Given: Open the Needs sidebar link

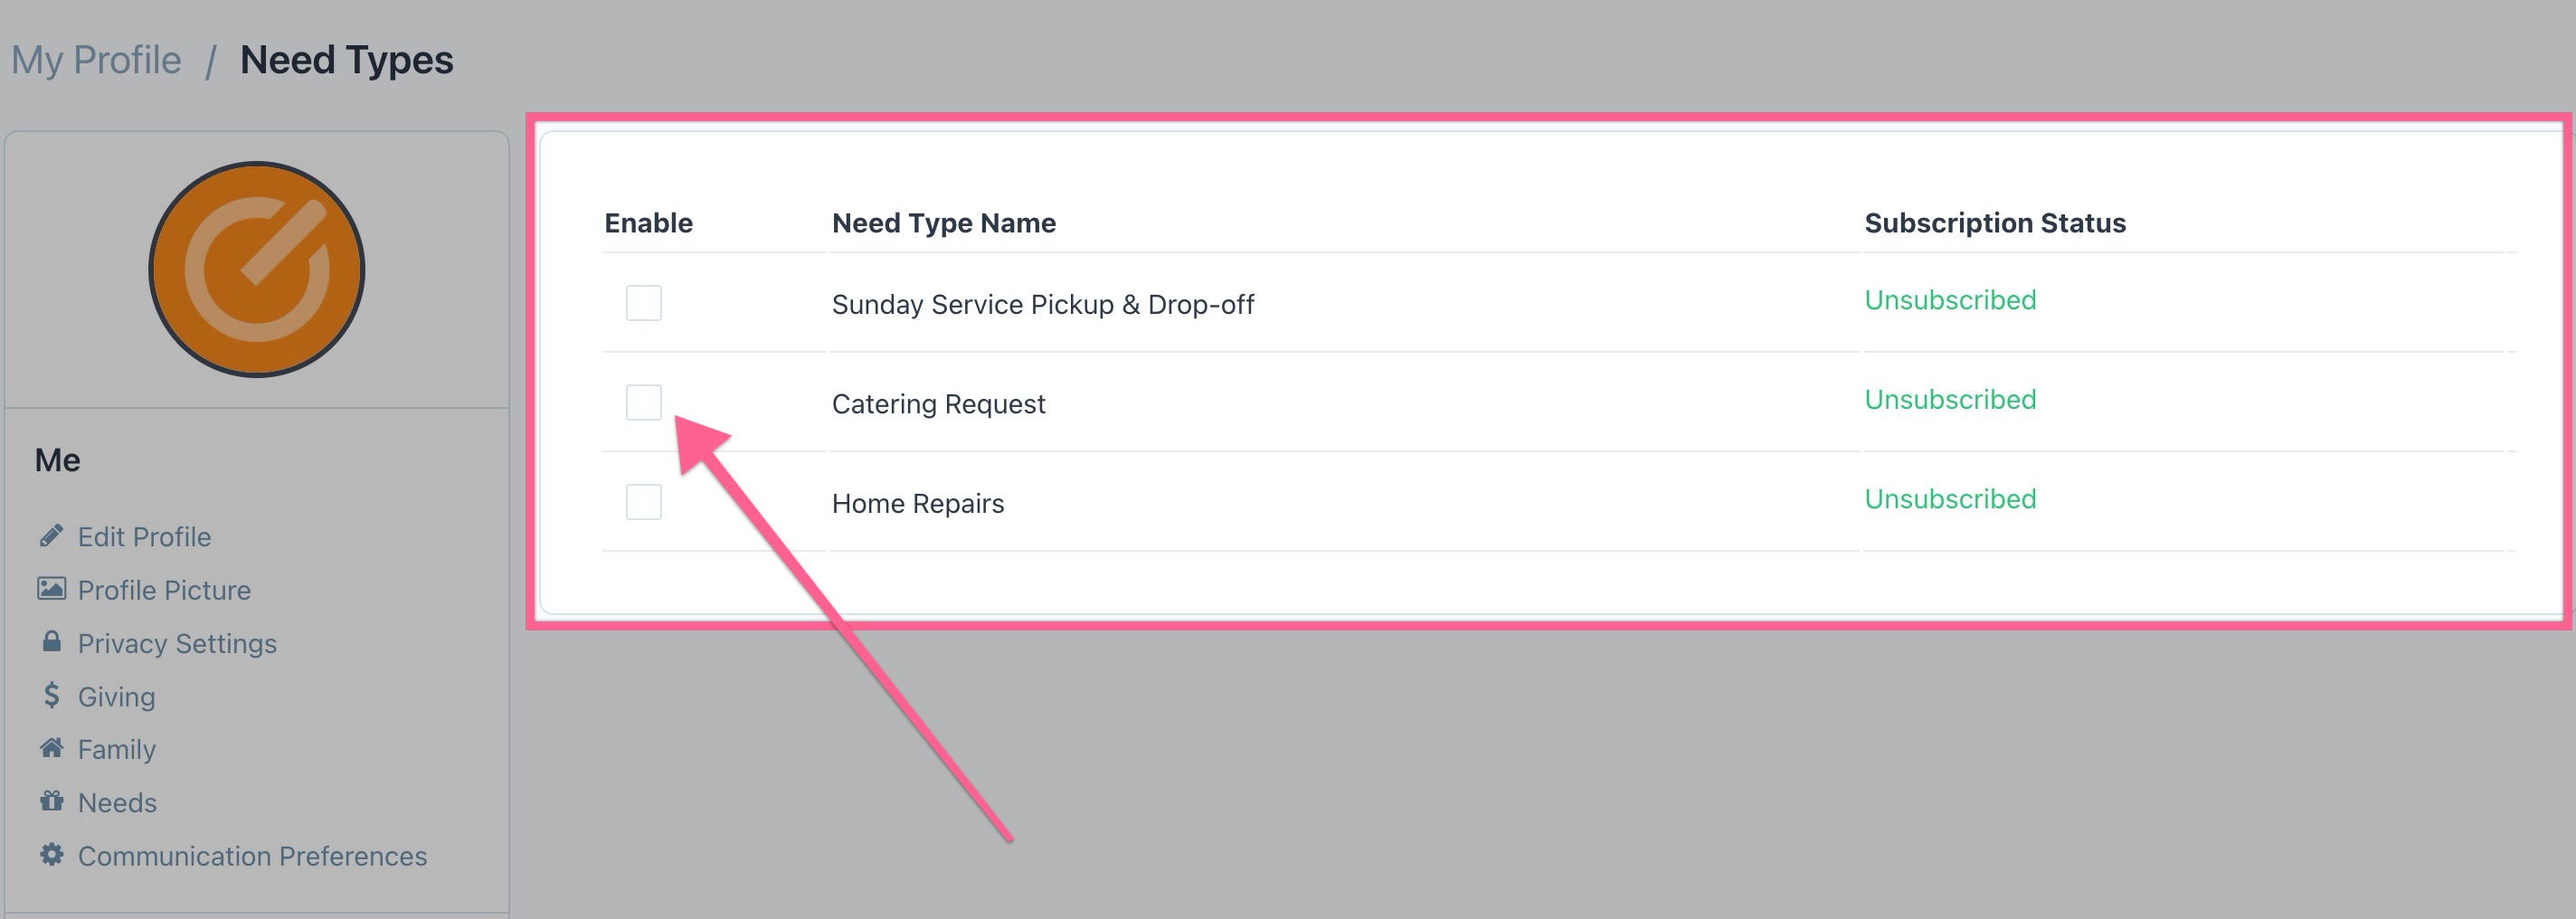Looking at the screenshot, I should point(117,802).
